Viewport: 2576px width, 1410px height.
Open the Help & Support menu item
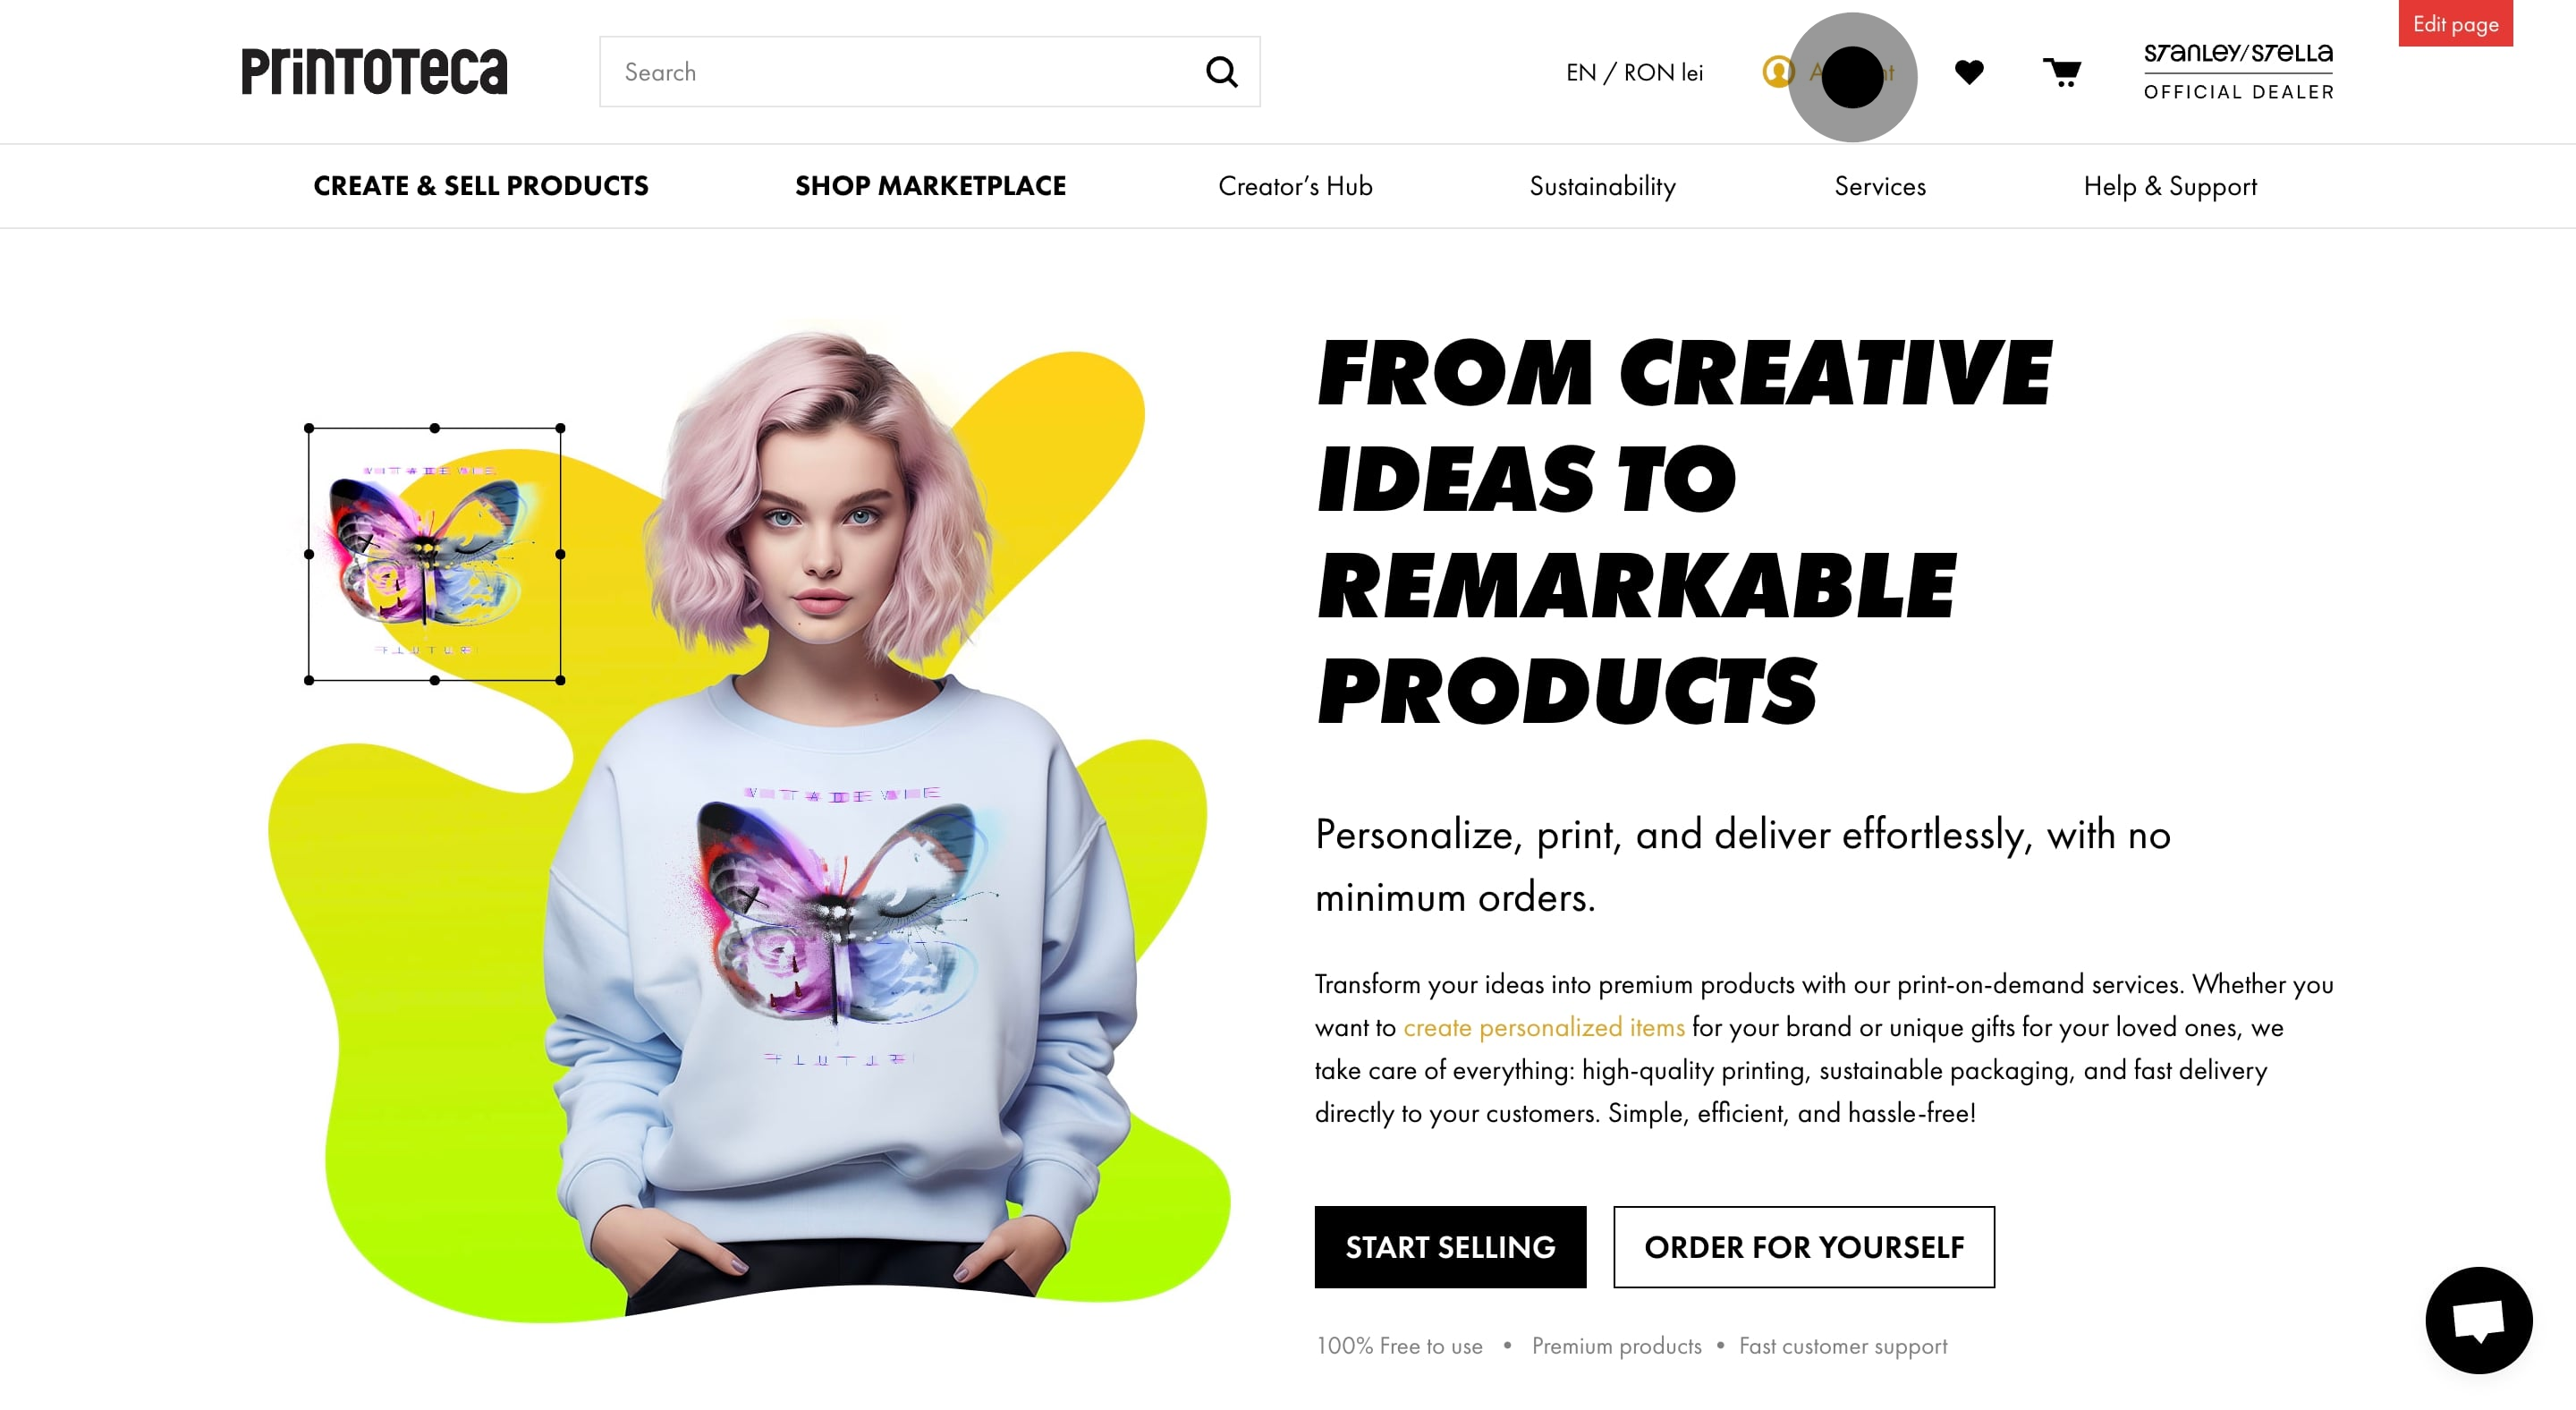click(2170, 186)
